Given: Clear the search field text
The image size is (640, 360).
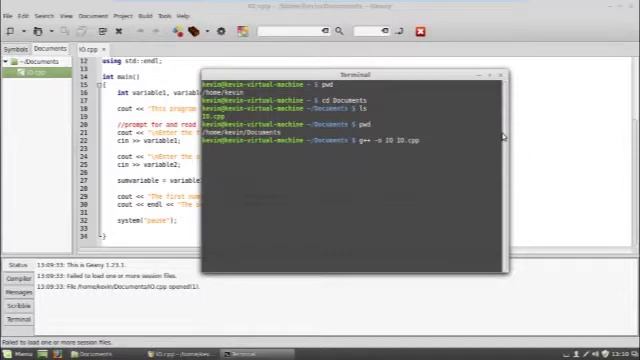Looking at the screenshot, I should coord(325,31).
